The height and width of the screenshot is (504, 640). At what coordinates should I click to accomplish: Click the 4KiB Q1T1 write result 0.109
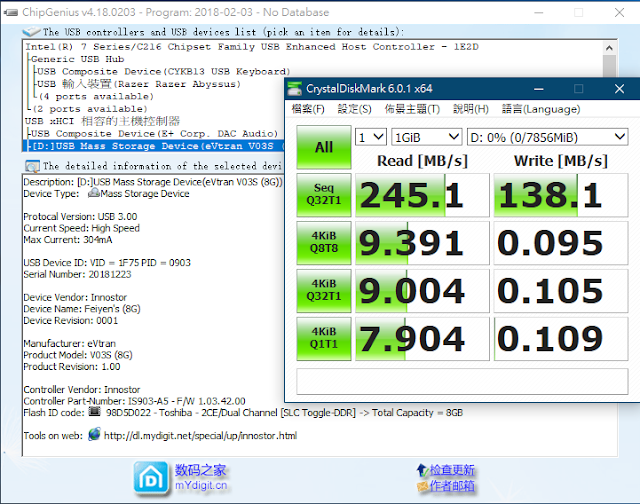click(560, 339)
